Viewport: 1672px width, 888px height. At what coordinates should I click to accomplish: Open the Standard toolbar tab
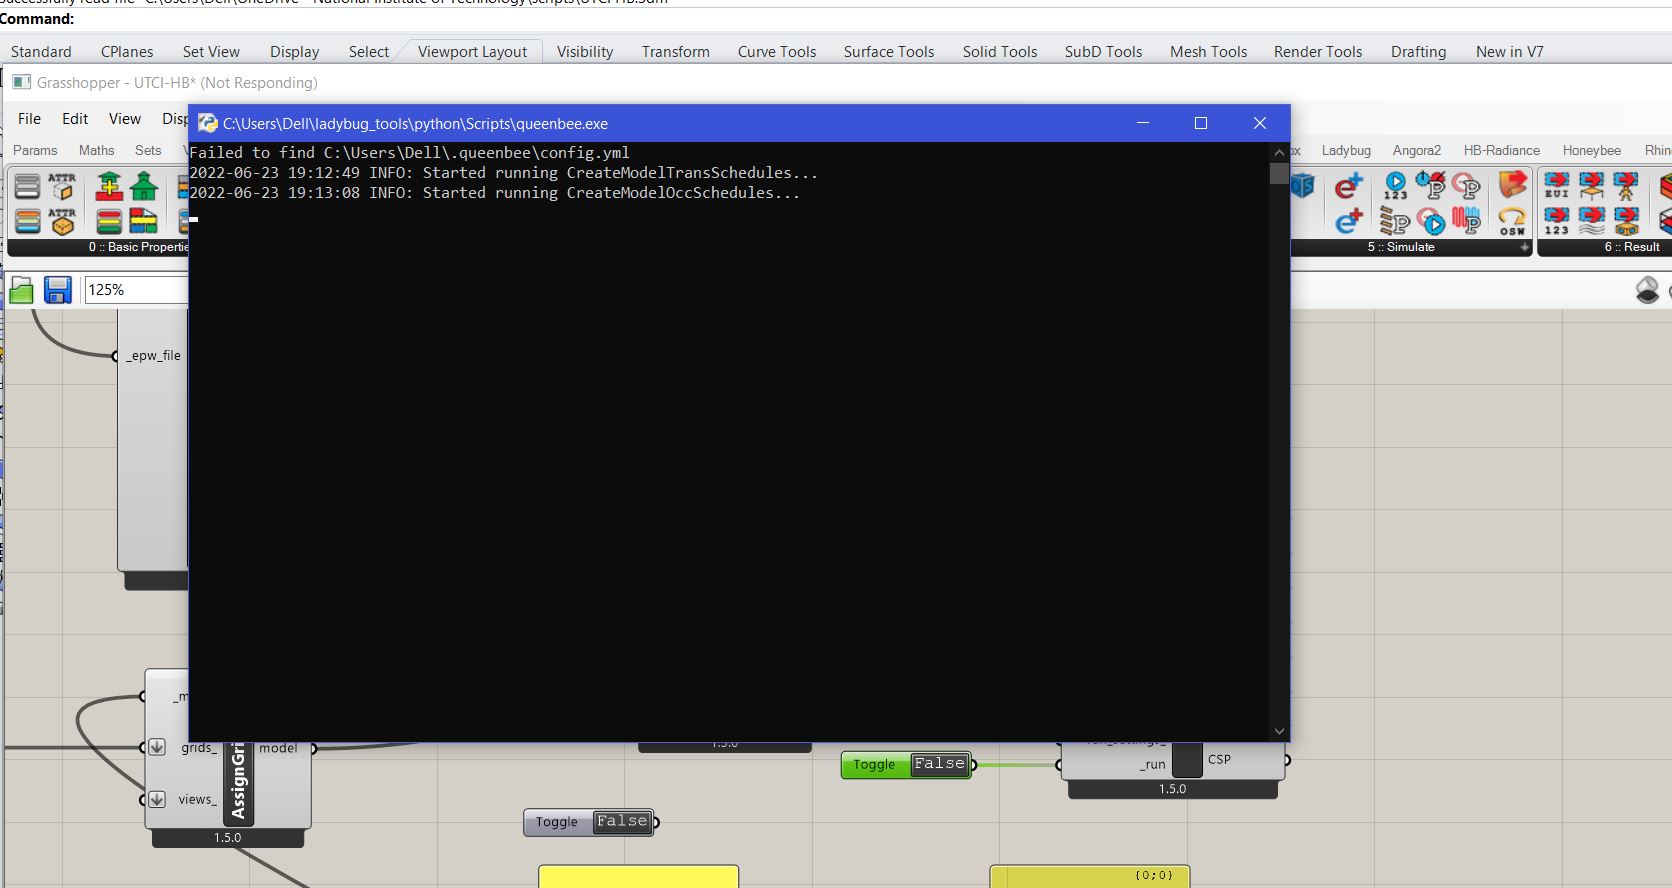click(x=41, y=52)
